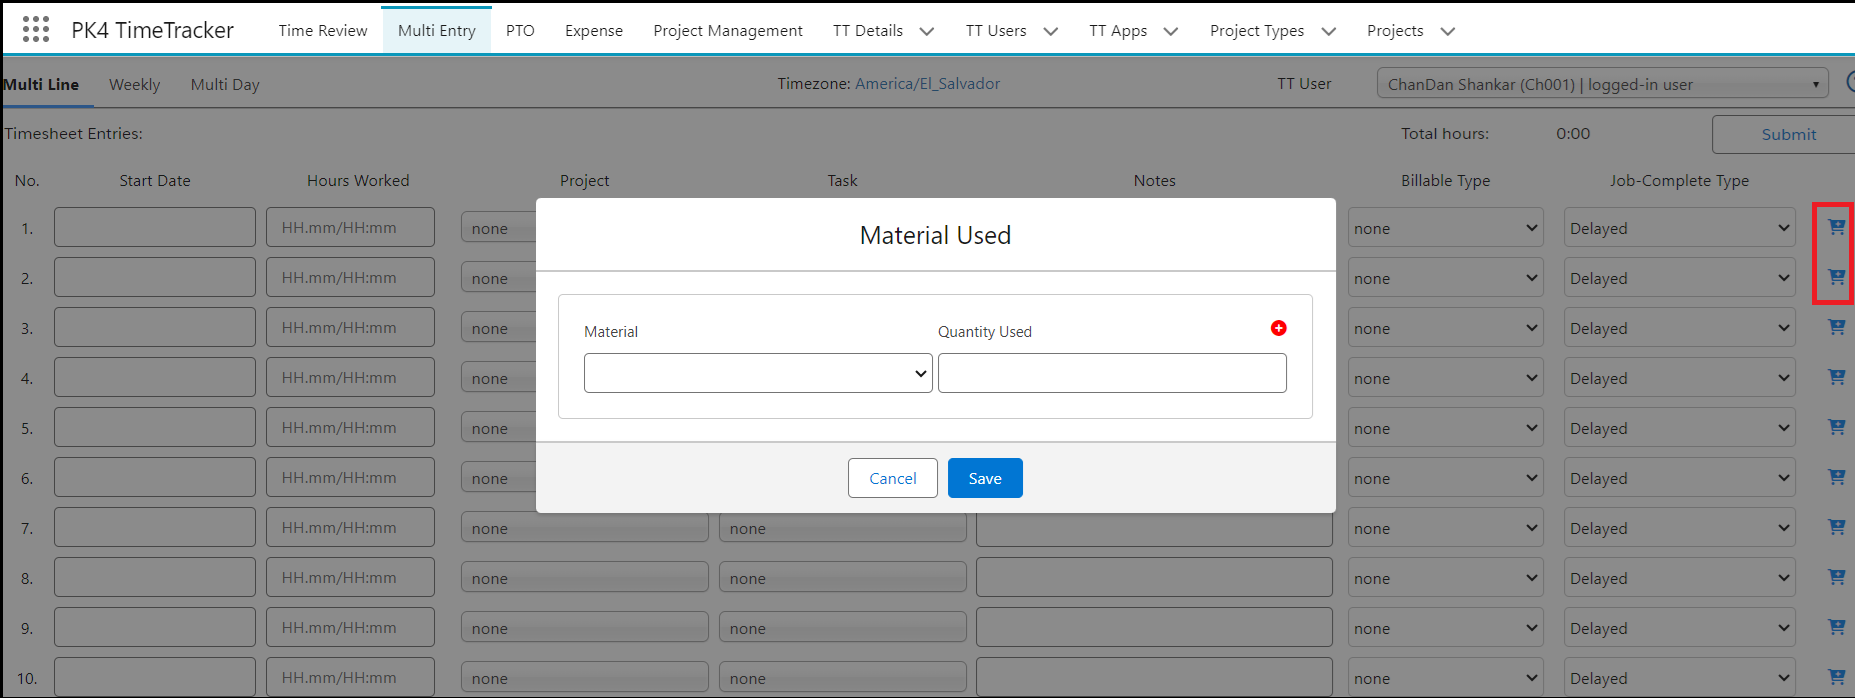Click the cart icon in row 9
The image size is (1855, 698).
point(1836,627)
